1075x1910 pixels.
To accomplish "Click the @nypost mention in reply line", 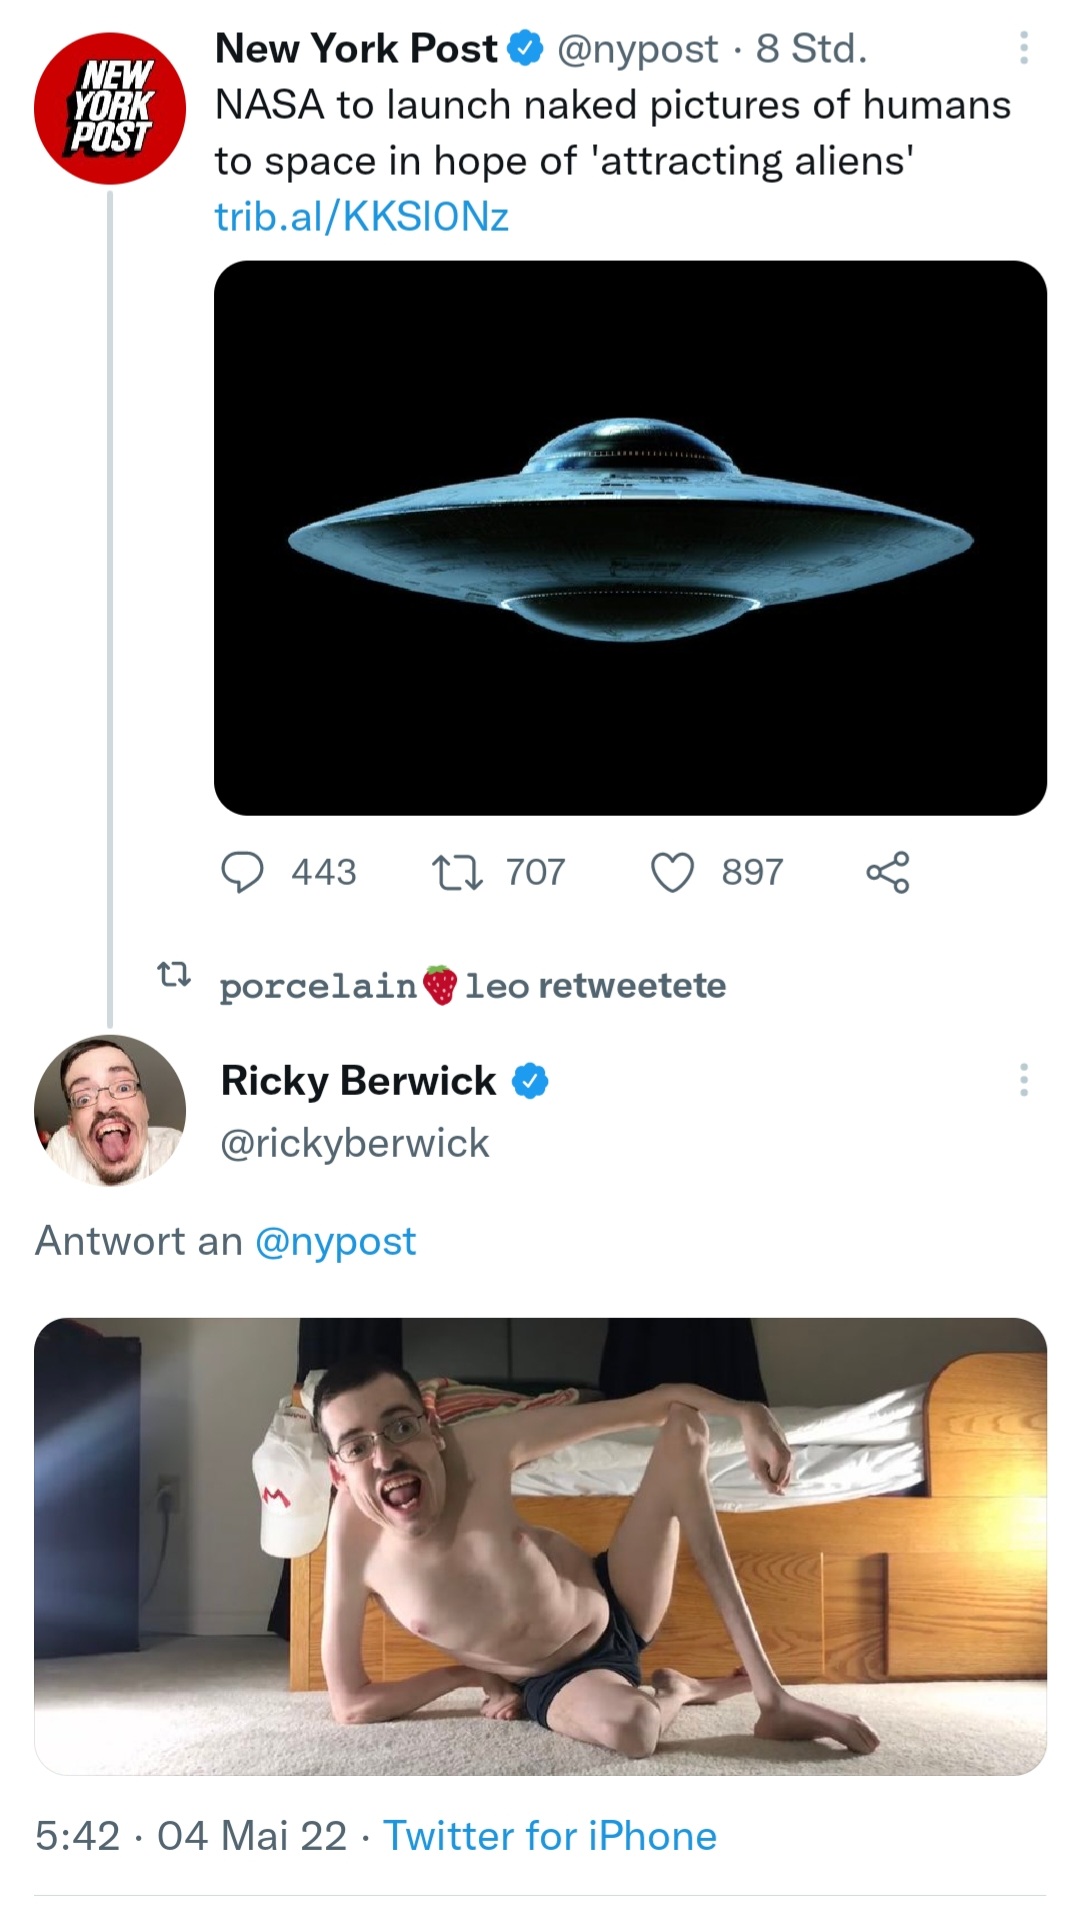I will (335, 1241).
